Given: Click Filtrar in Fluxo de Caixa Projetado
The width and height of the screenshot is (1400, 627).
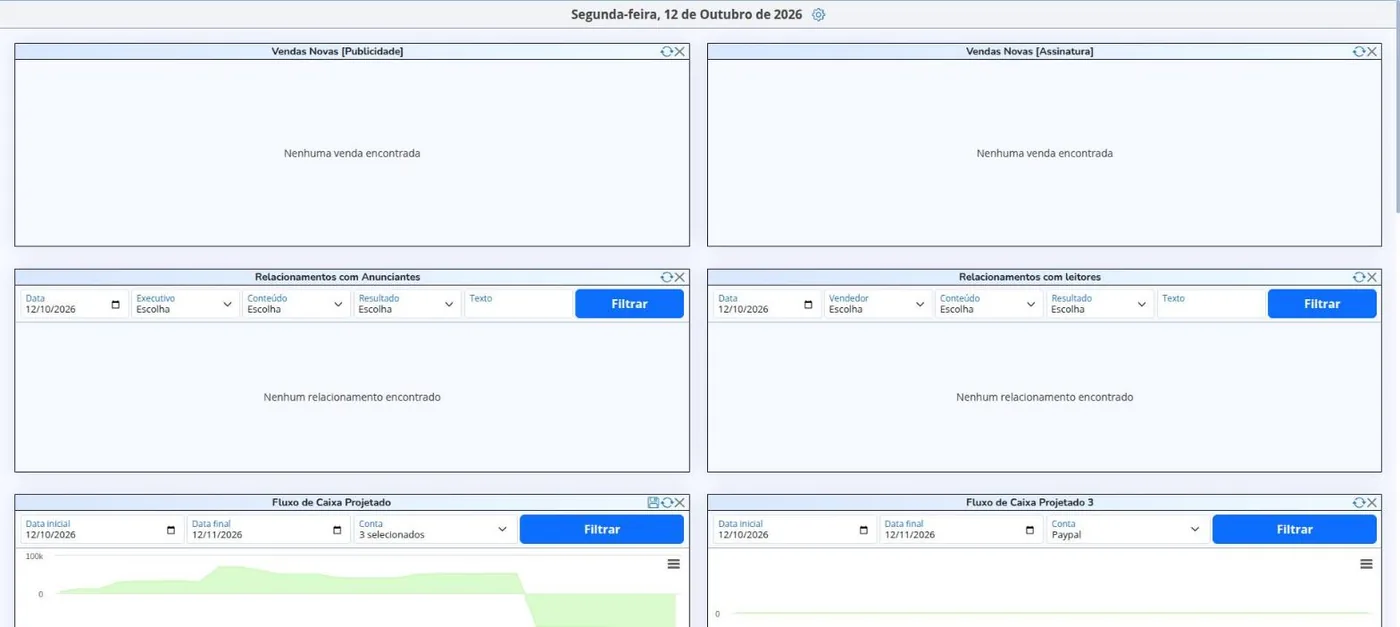Looking at the screenshot, I should 602,529.
